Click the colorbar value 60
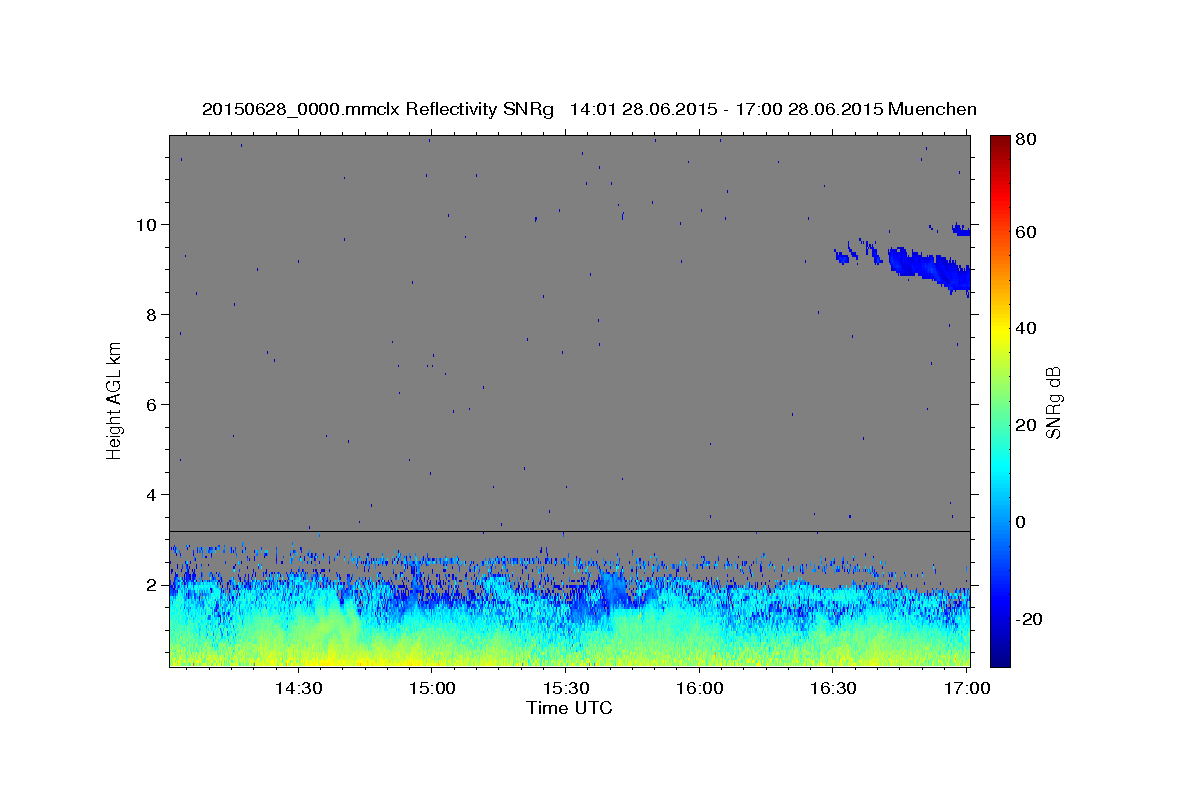Screen dimensions: 1200x800 [x=1025, y=232]
